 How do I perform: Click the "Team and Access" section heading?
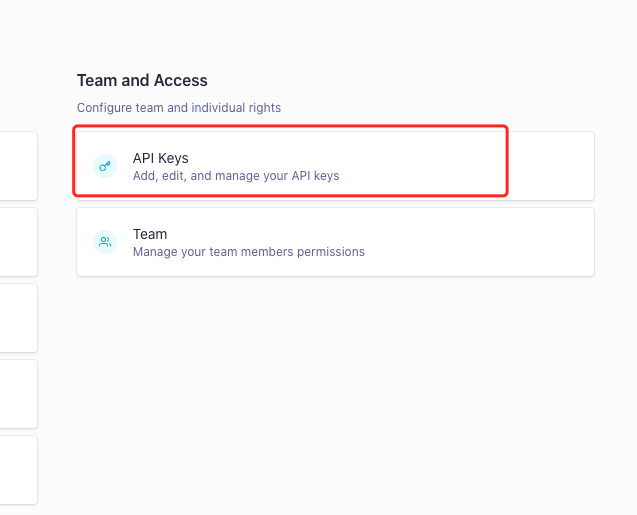click(142, 80)
